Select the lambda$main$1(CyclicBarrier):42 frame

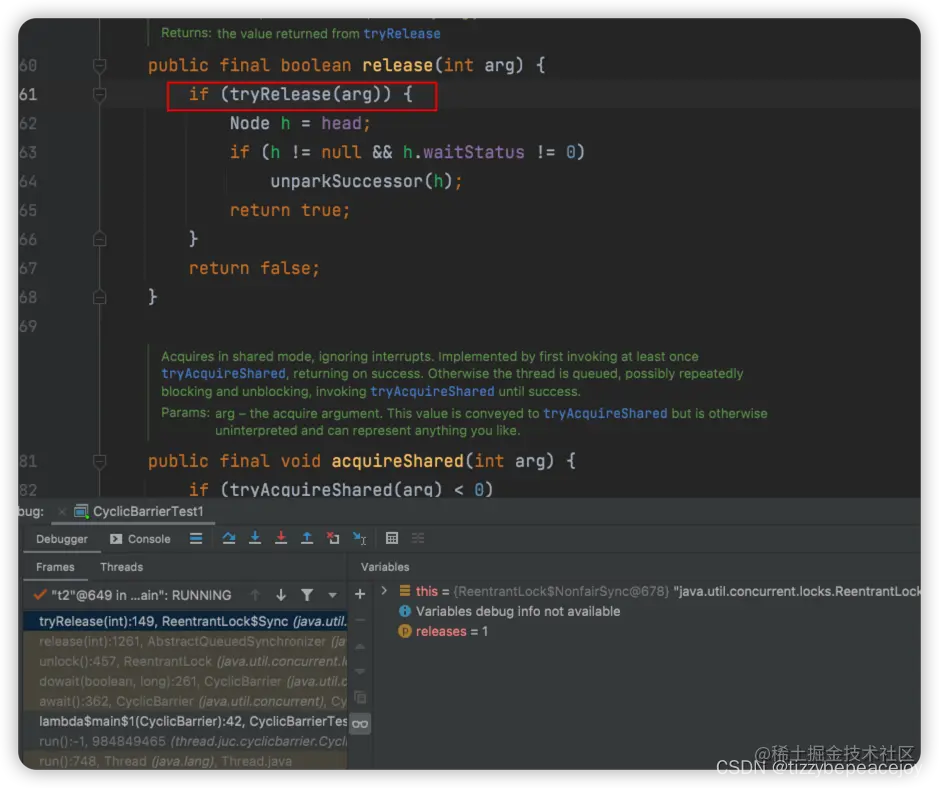(186, 721)
